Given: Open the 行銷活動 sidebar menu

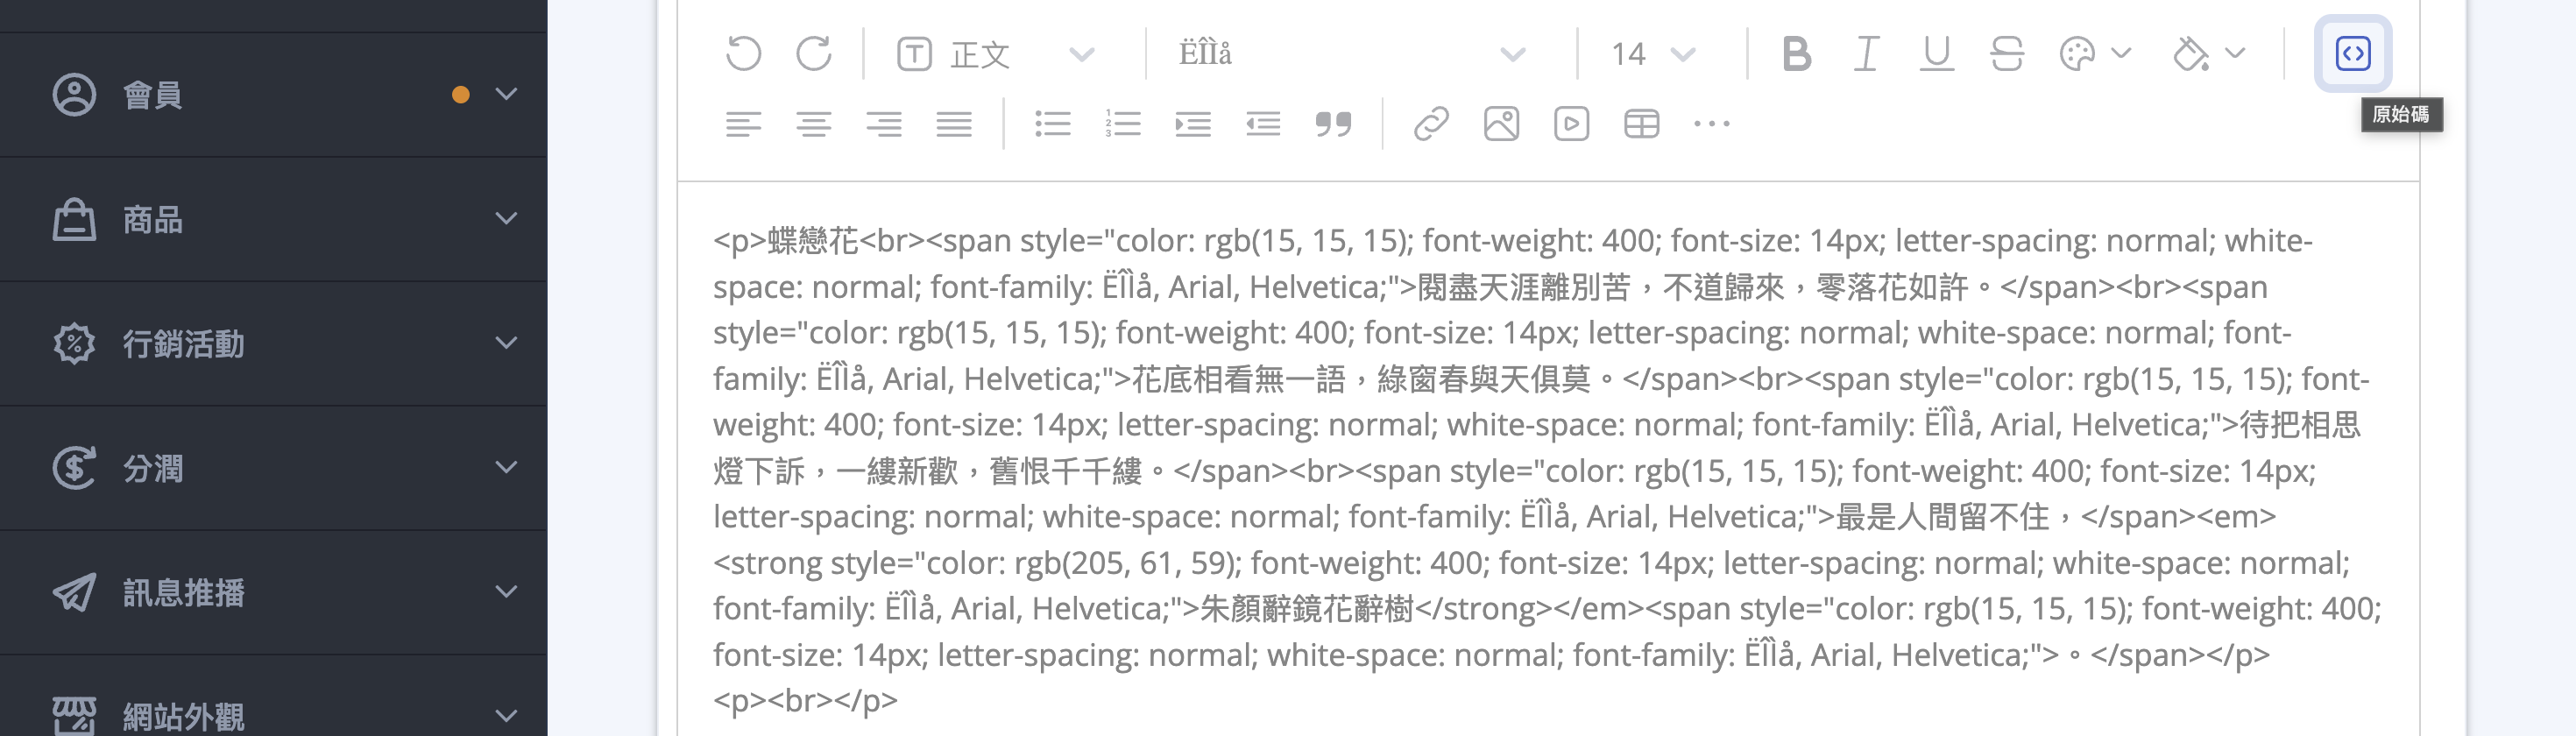Looking at the screenshot, I should (x=273, y=343).
